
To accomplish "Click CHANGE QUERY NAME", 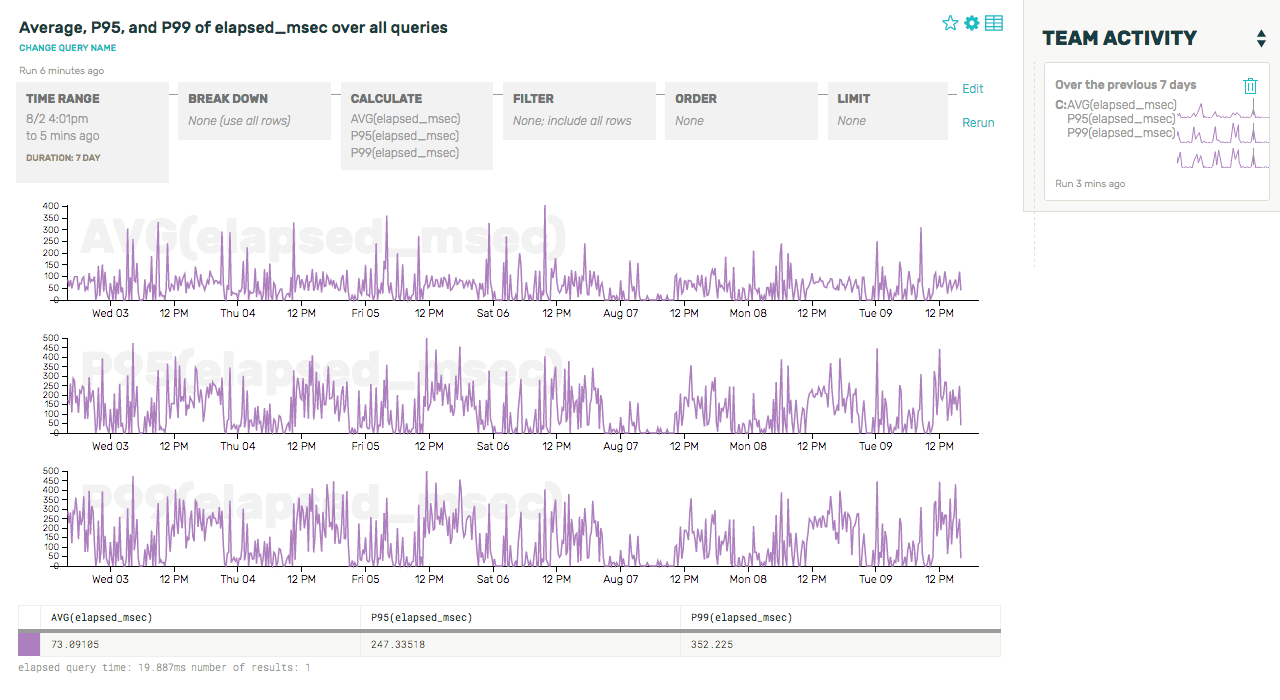I will (x=67, y=47).
